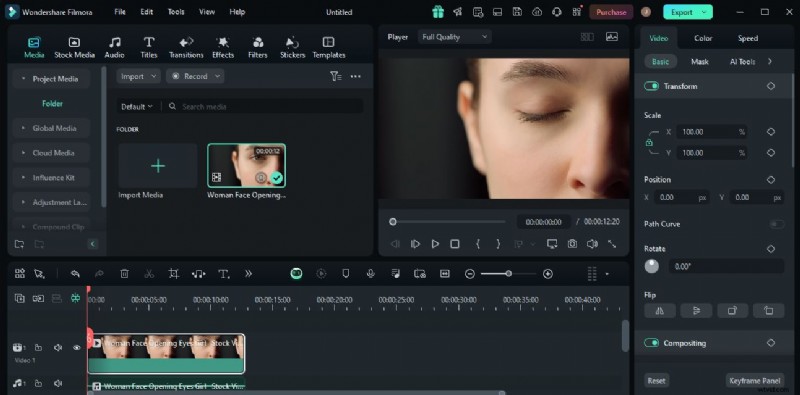This screenshot has width=800, height=395.
Task: Open the Titles library
Action: point(148,47)
